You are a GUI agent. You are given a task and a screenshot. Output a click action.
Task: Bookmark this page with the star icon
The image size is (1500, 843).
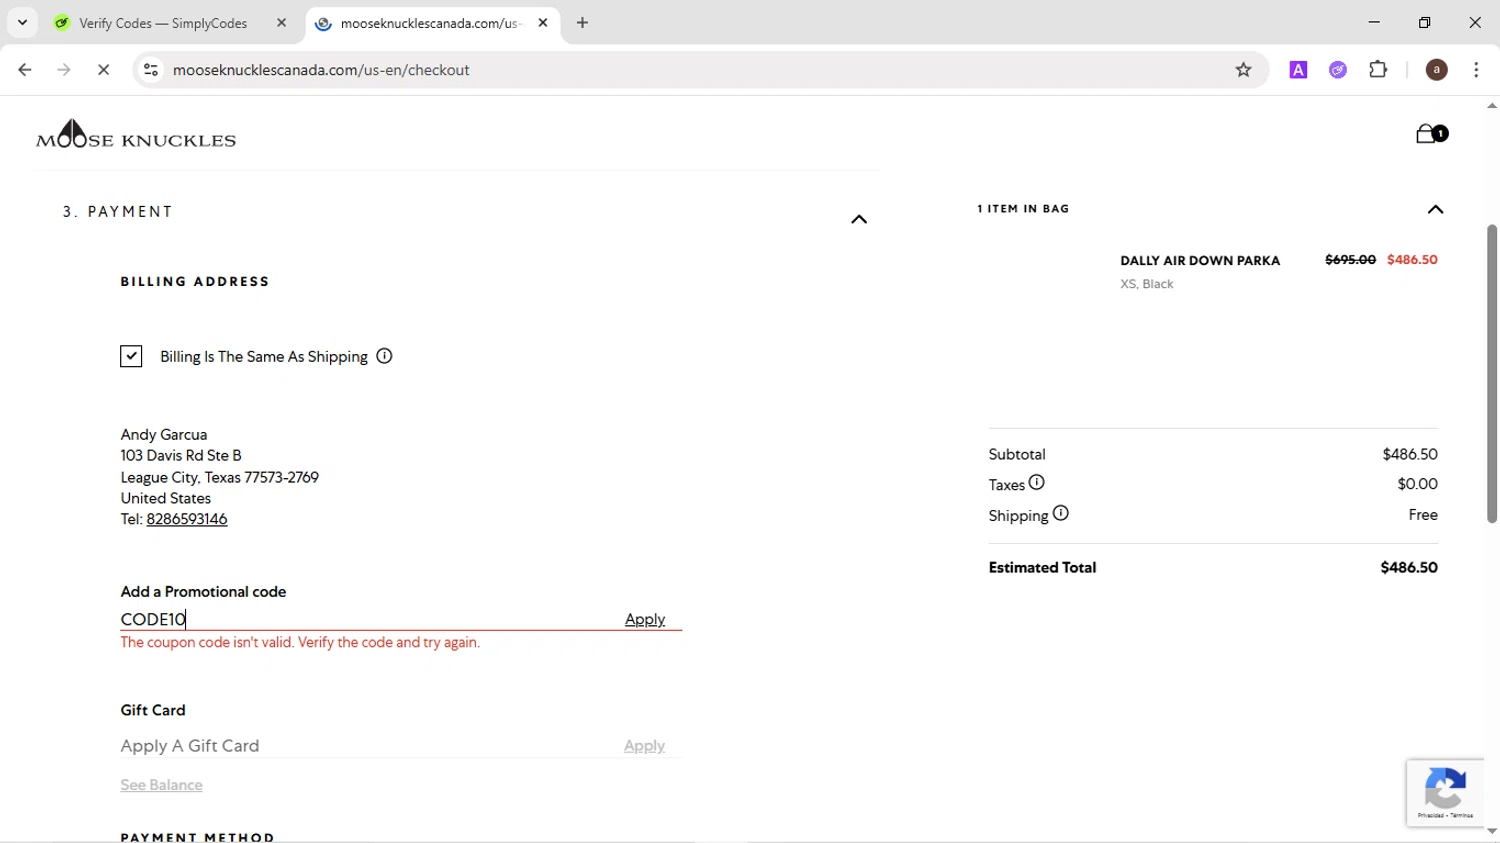click(x=1243, y=70)
